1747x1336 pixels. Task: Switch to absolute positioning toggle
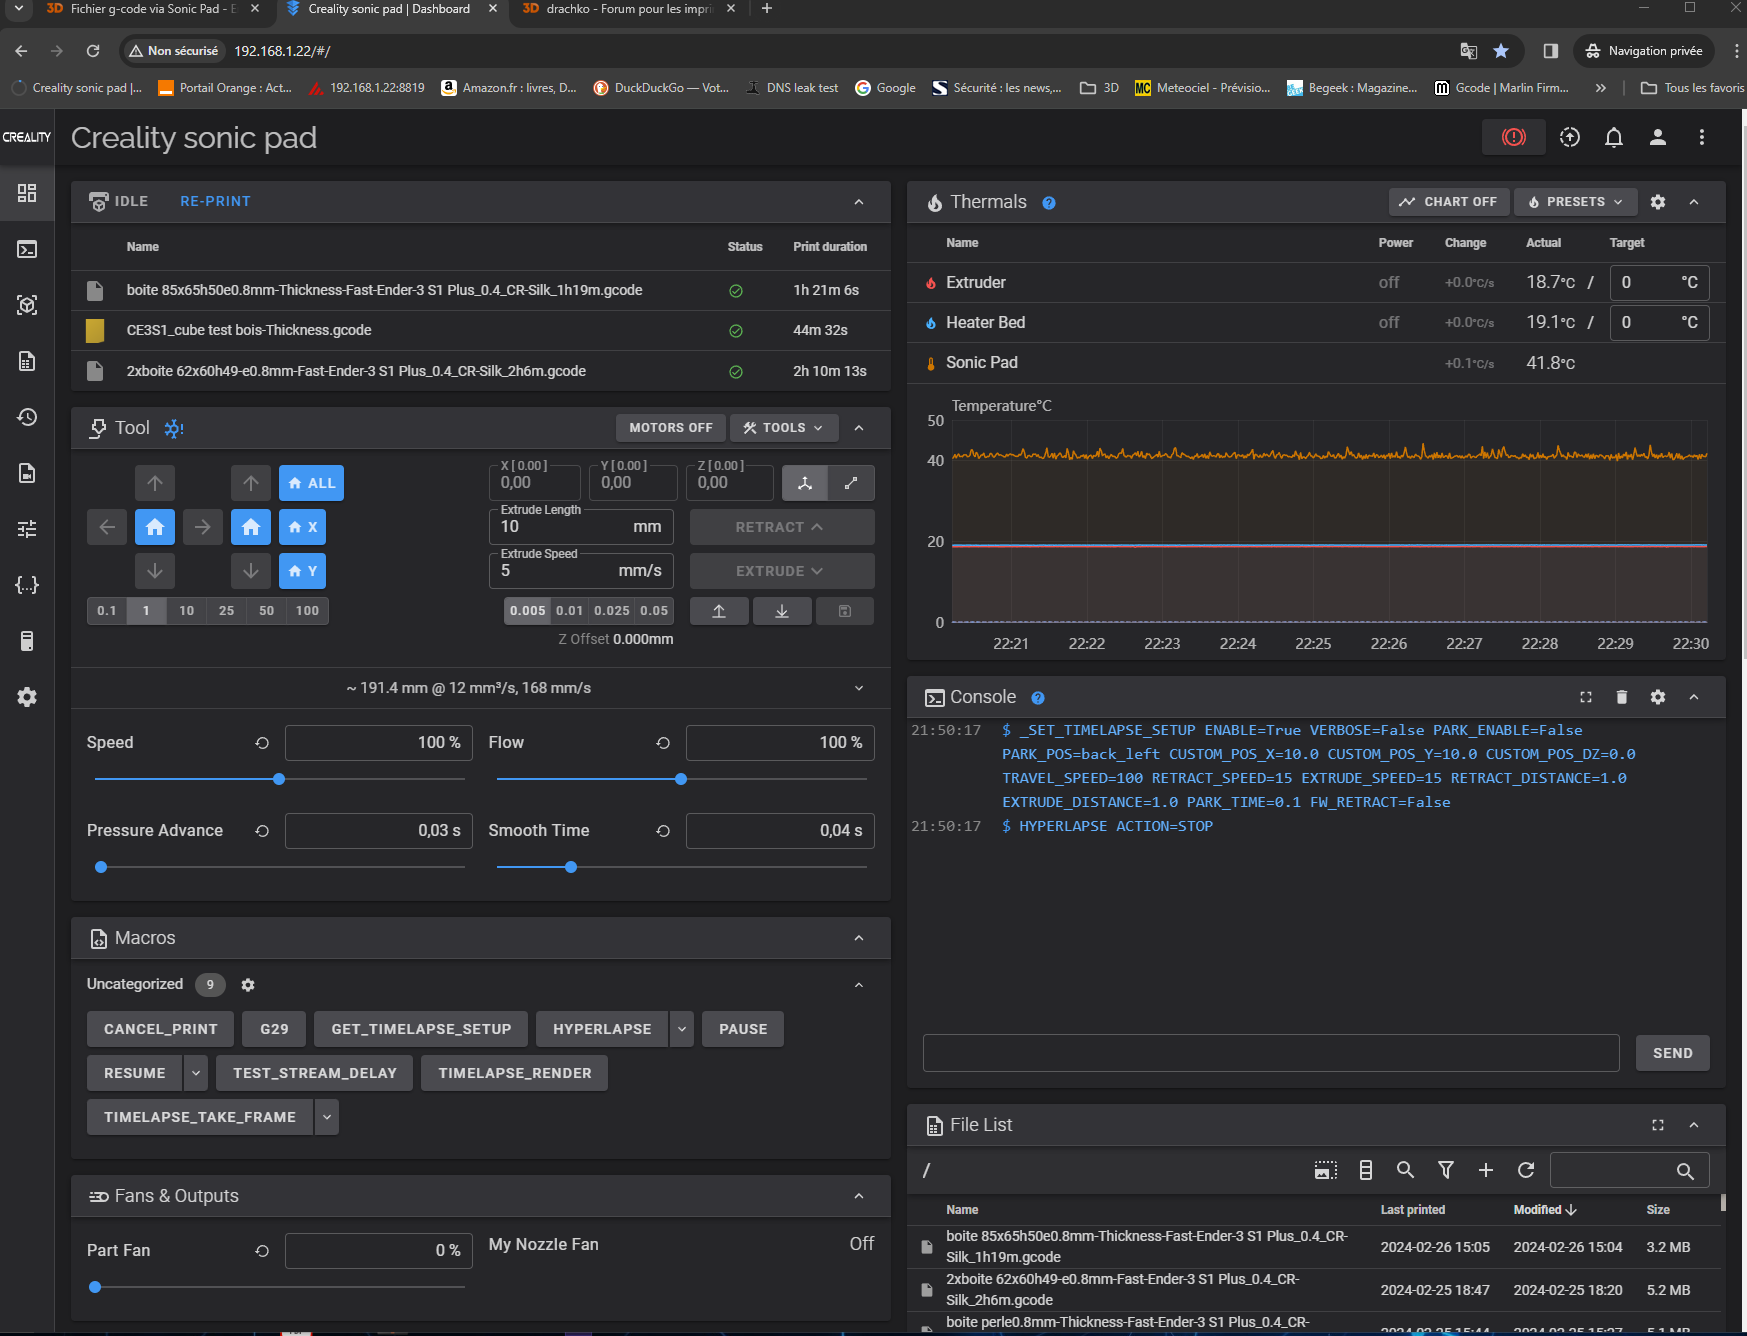pyautogui.click(x=805, y=483)
